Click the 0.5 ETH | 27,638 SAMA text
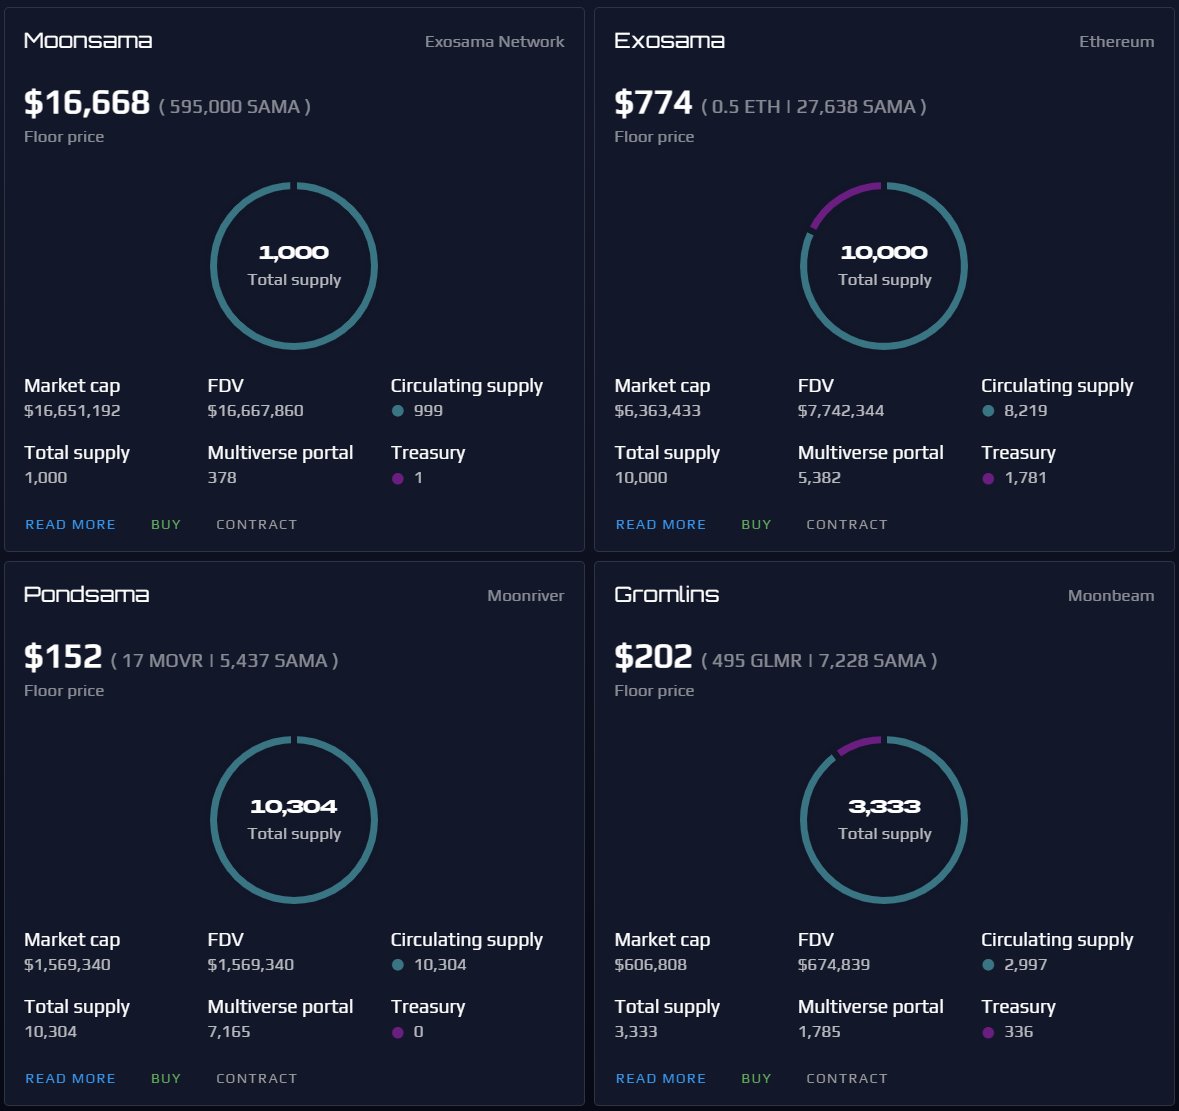The height and width of the screenshot is (1111, 1179). tap(814, 107)
